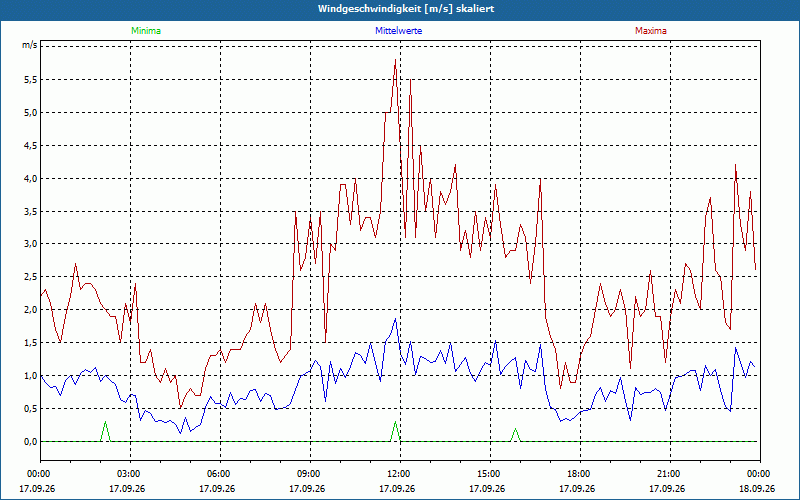Click the Windgeschwindigkeit [m/s] skaliert chart title

[x=406, y=9]
